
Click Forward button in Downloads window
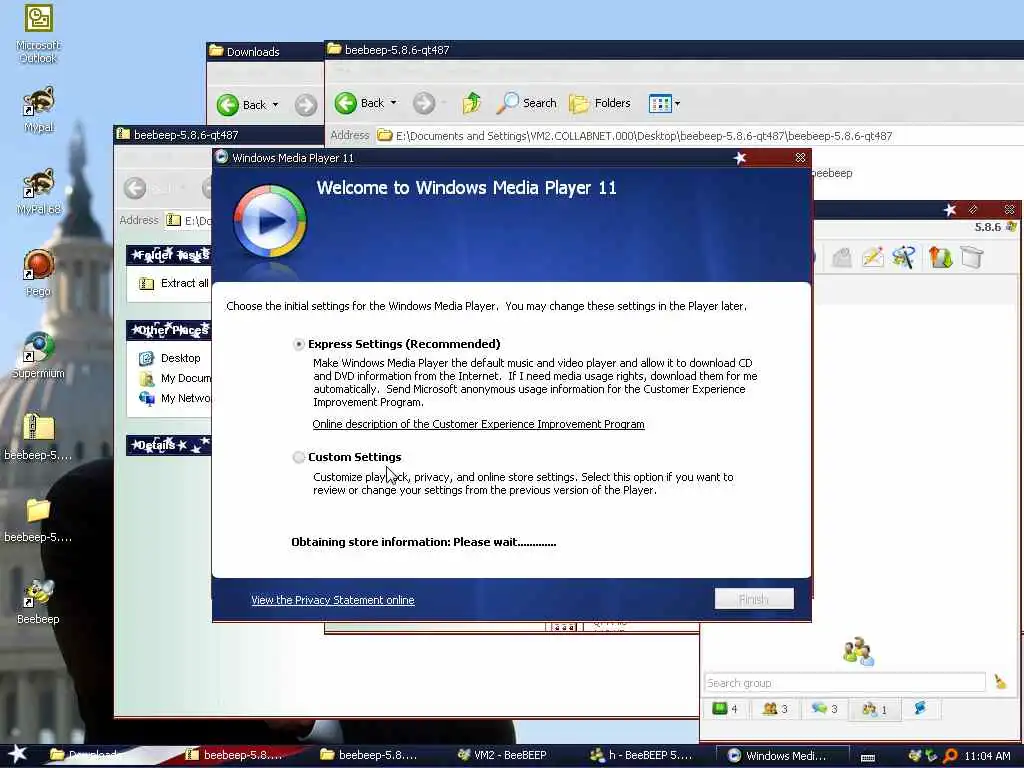coord(306,104)
